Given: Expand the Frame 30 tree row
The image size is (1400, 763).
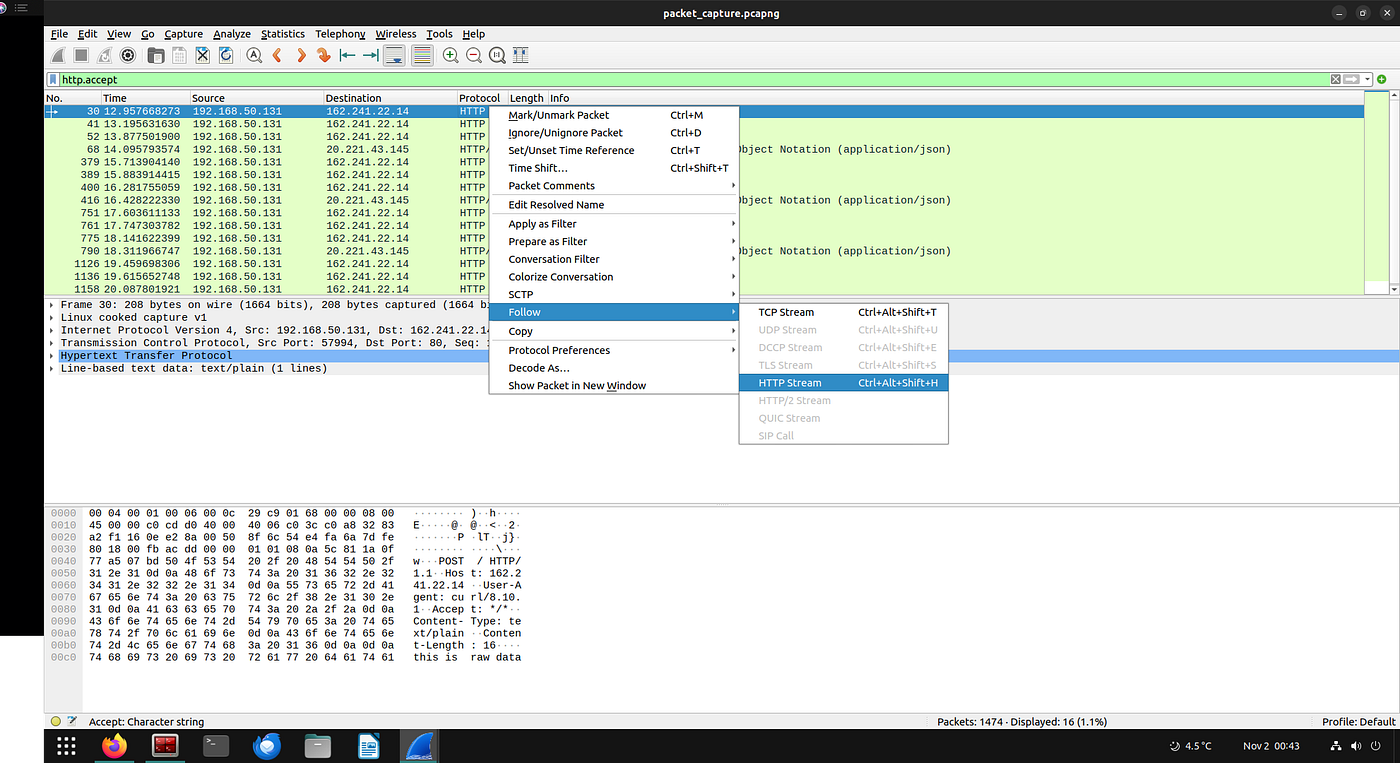Looking at the screenshot, I should pyautogui.click(x=52, y=305).
